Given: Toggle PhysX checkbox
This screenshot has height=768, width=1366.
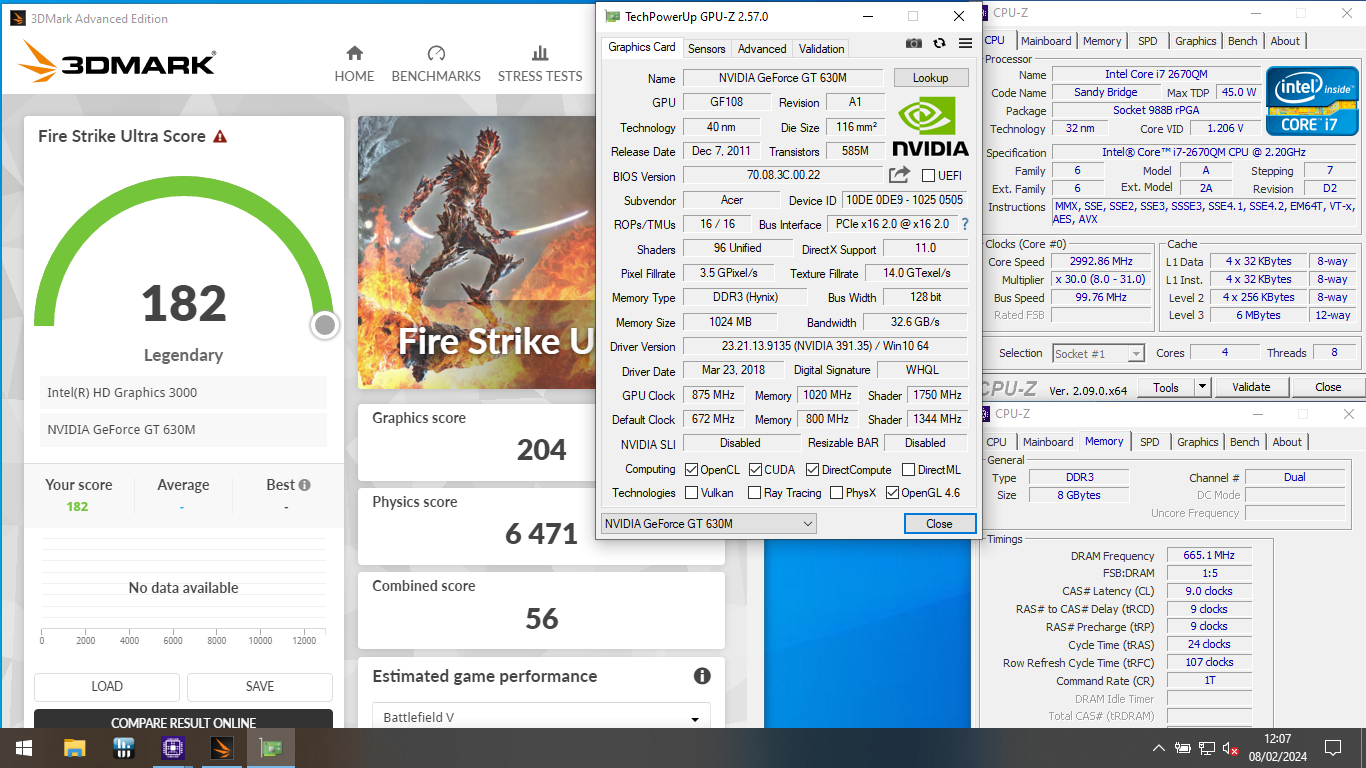Looking at the screenshot, I should coord(836,493).
